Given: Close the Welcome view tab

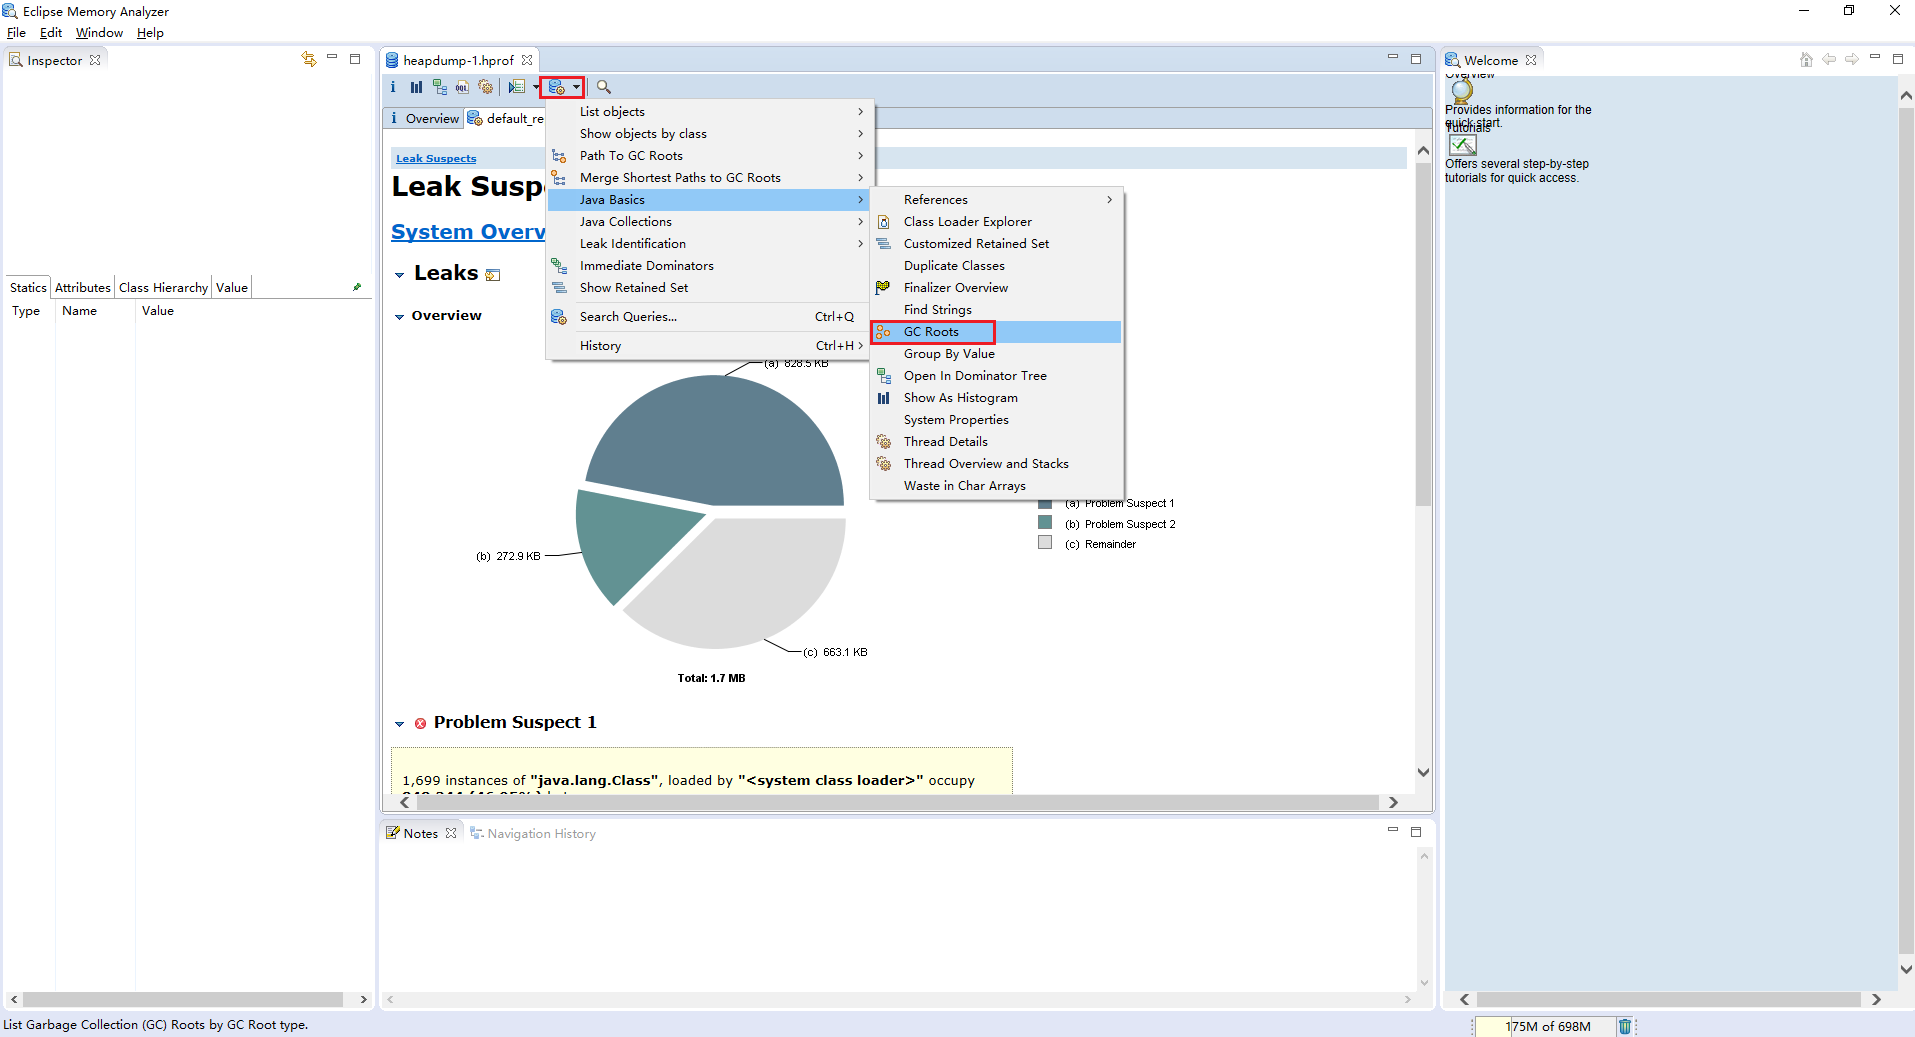Looking at the screenshot, I should point(1531,60).
